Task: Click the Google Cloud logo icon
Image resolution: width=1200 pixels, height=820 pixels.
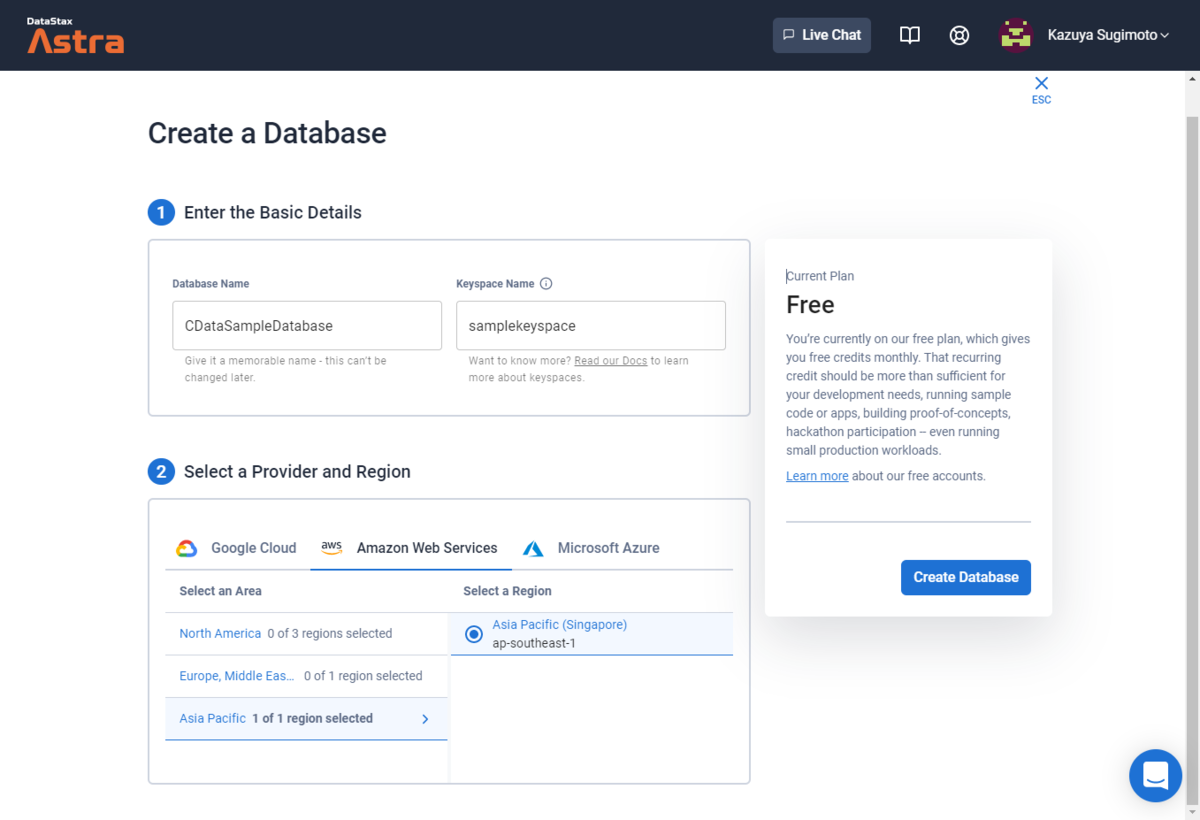Action: (x=186, y=548)
